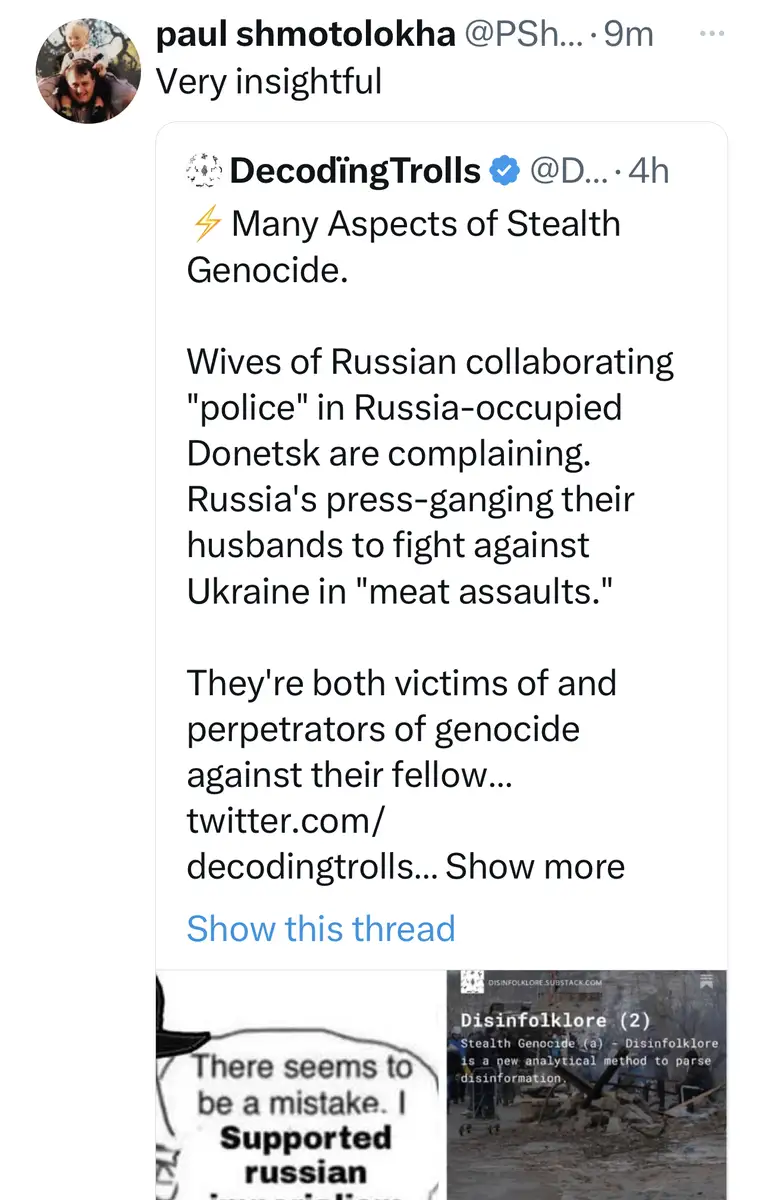764x1200 pixels.
Task: Expand quoted tweet with Show more
Action: coord(535,866)
